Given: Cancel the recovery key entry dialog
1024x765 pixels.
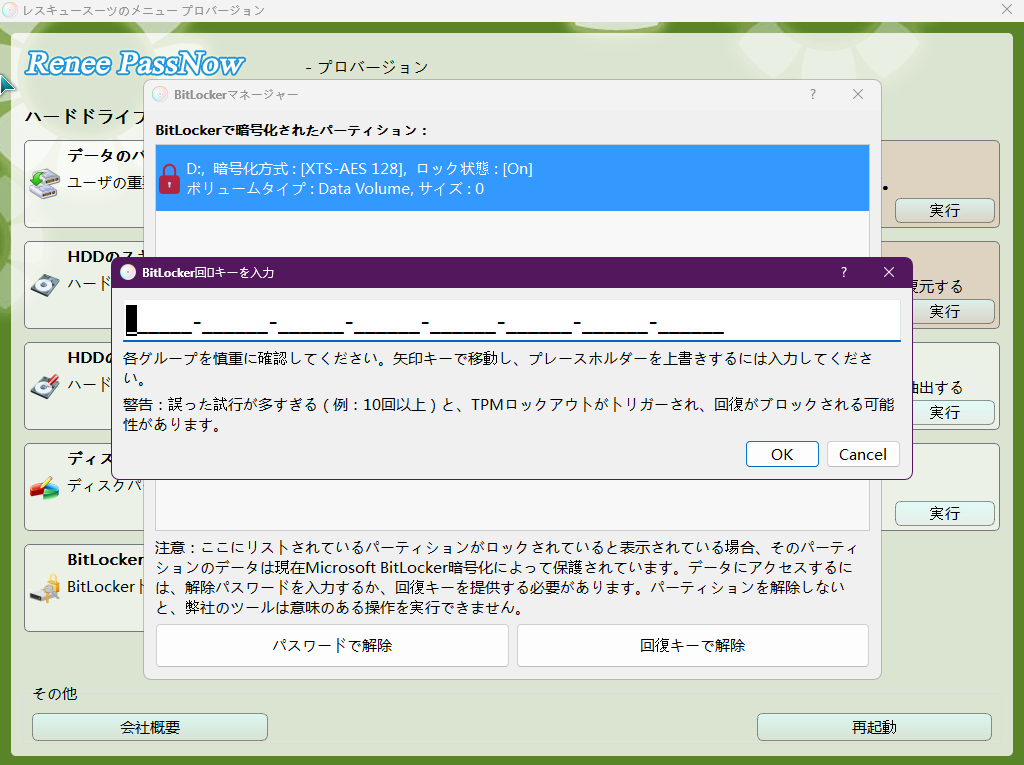Looking at the screenshot, I should click(x=862, y=453).
